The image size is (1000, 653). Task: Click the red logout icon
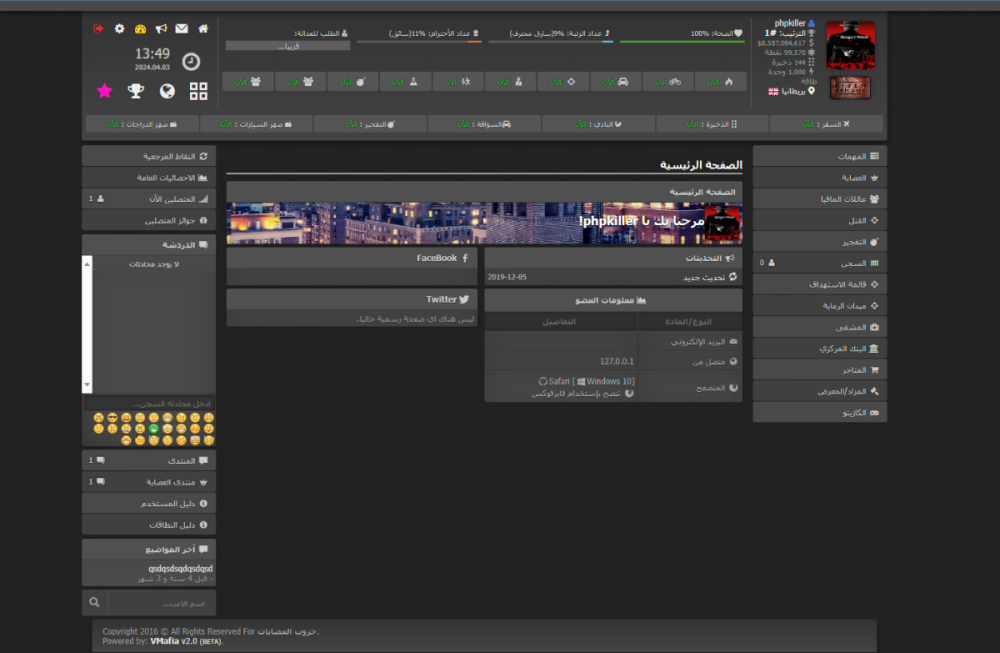click(x=98, y=29)
